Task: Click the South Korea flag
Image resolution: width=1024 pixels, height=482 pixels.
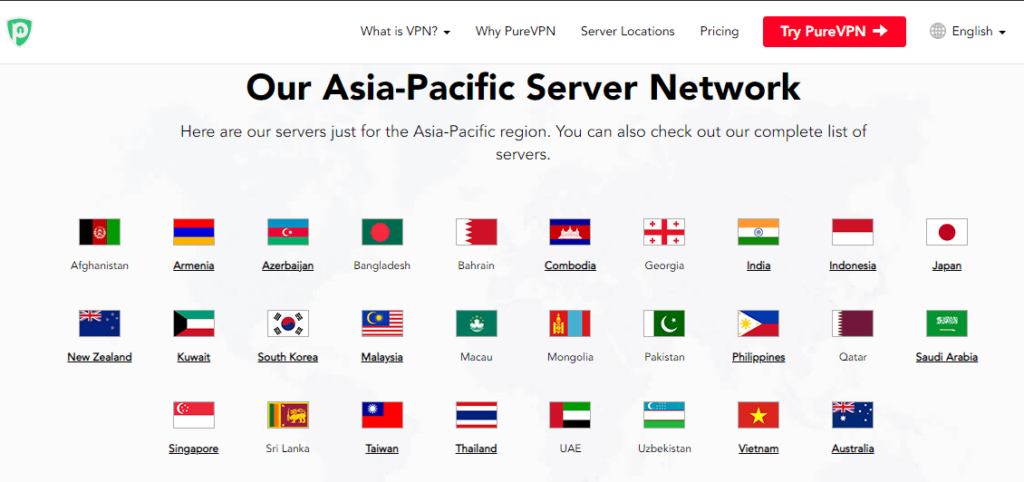Action: [x=288, y=323]
